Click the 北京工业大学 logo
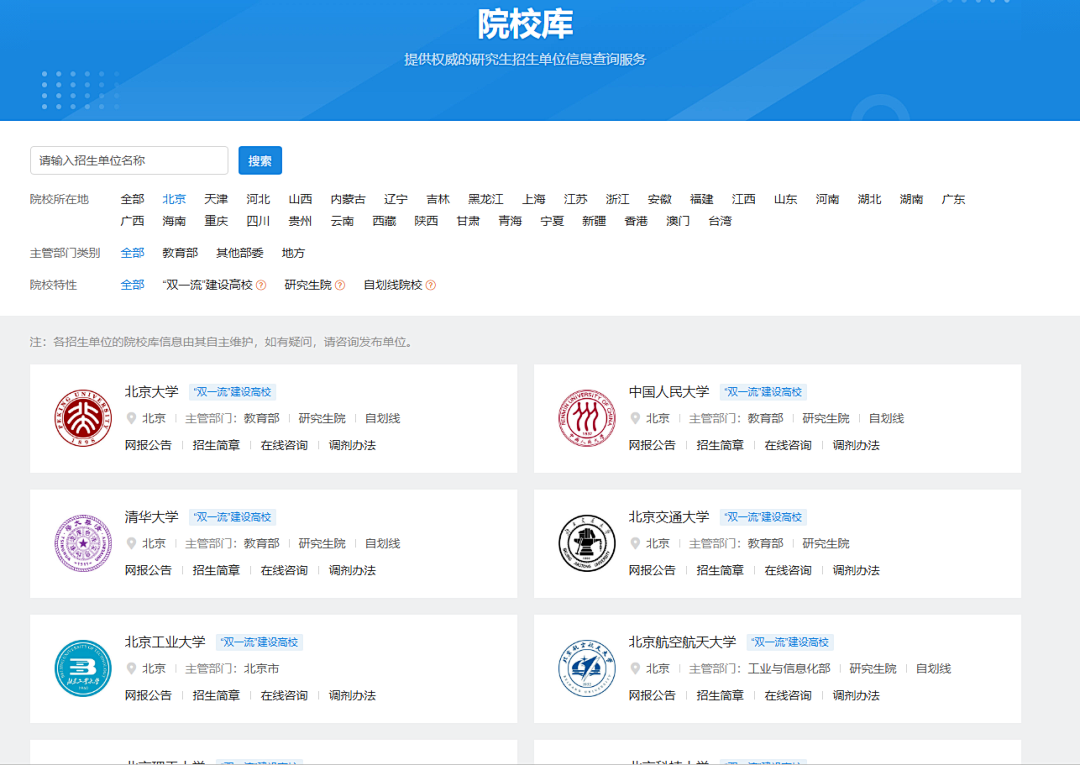Screen dimensions: 1080x765 (83, 668)
